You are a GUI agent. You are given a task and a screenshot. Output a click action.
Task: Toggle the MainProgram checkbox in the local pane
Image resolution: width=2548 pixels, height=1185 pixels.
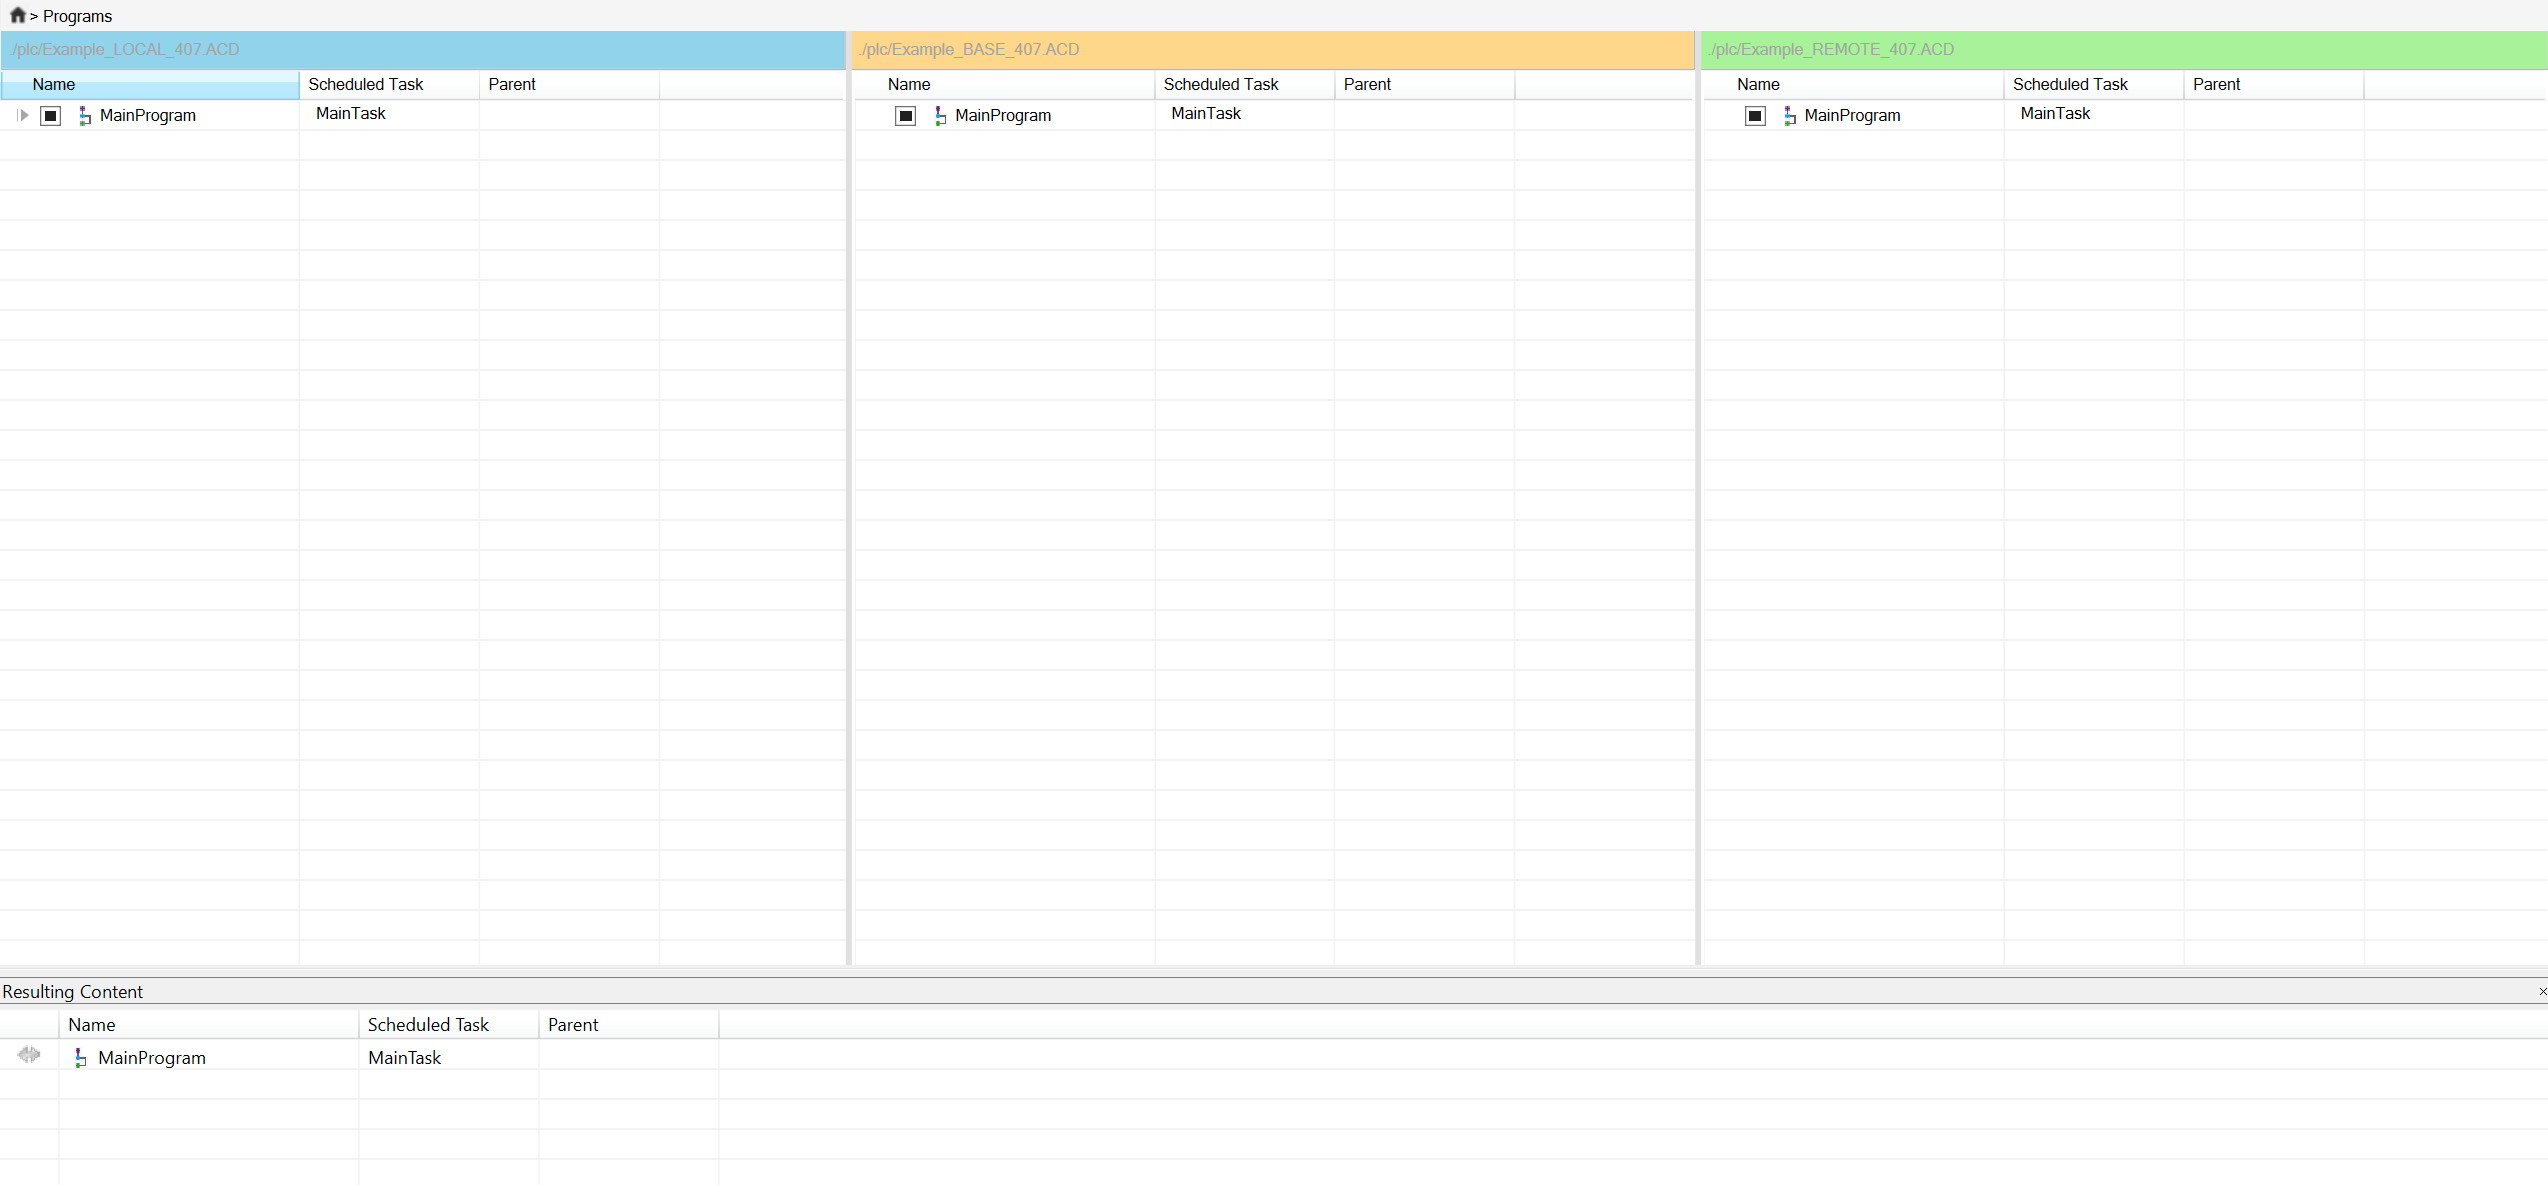point(50,115)
